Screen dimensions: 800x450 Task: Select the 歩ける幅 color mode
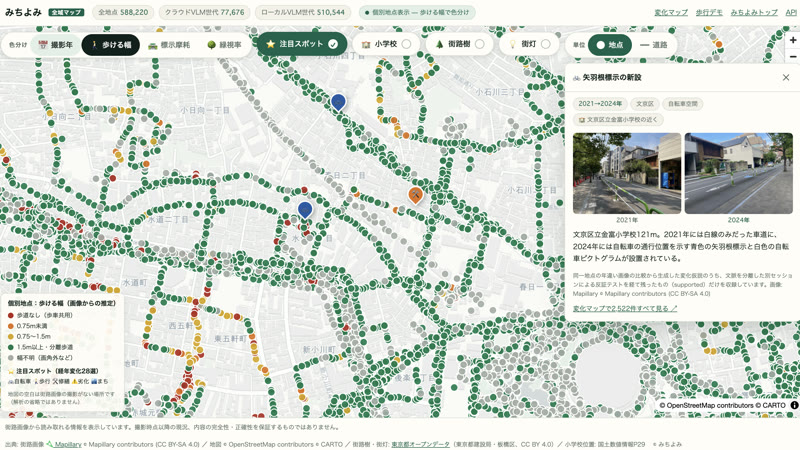(111, 45)
